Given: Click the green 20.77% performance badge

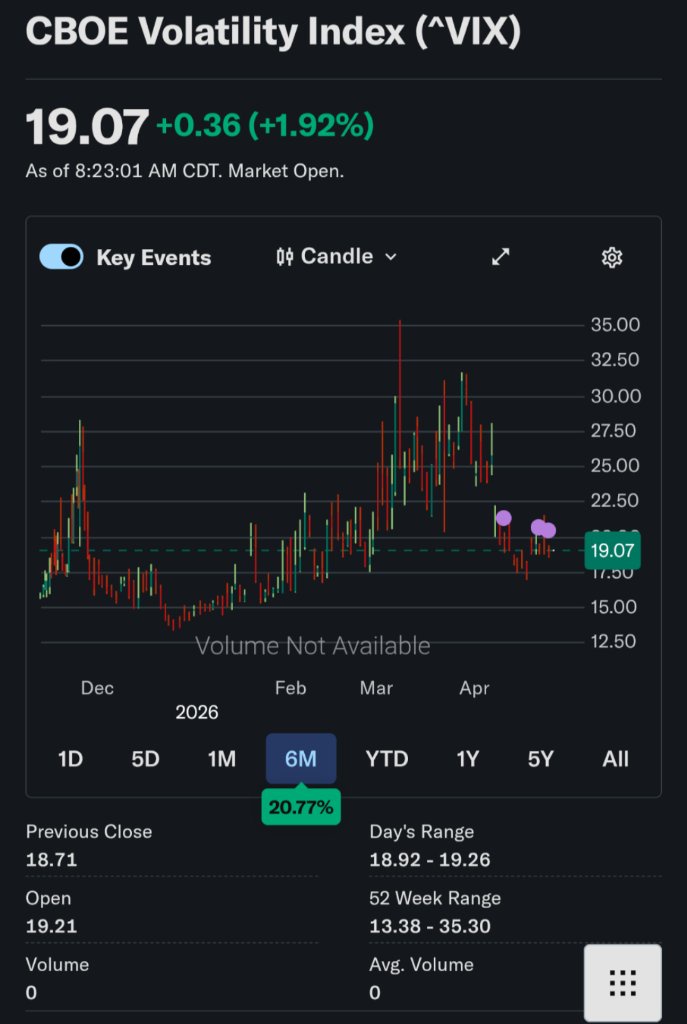Looking at the screenshot, I should [x=301, y=805].
